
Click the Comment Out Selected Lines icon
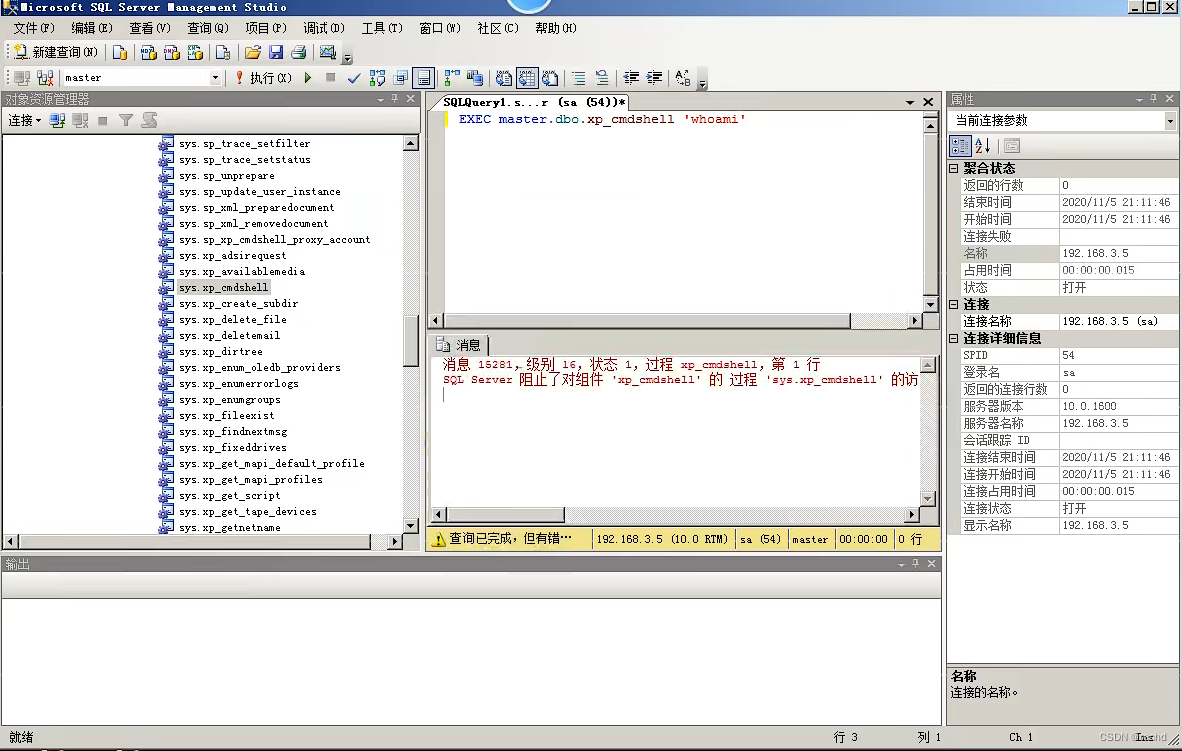(578, 78)
